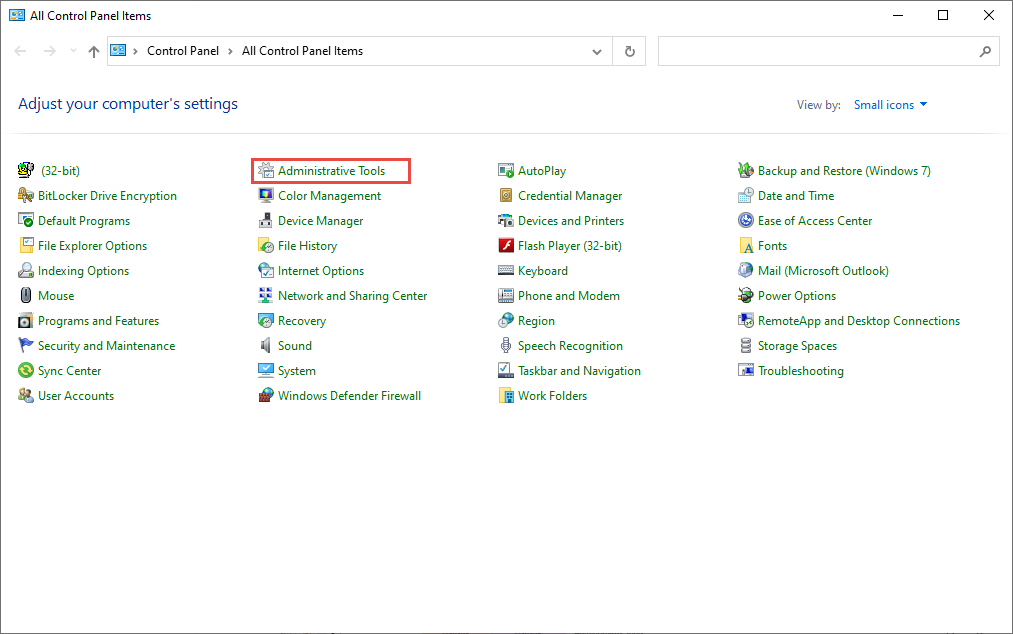This screenshot has height=634, width=1013.
Task: Open the Power Options icon
Action: 746,296
